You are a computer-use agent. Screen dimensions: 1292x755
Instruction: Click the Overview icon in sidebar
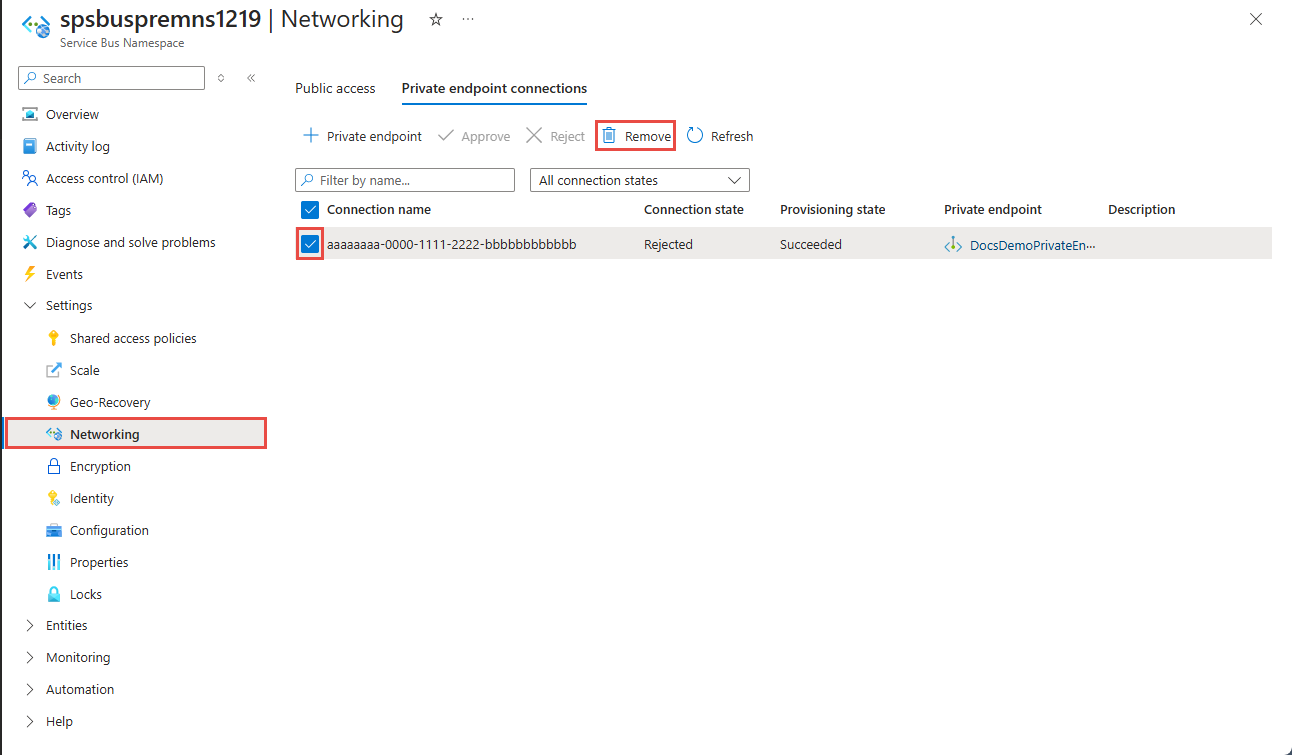click(x=30, y=114)
